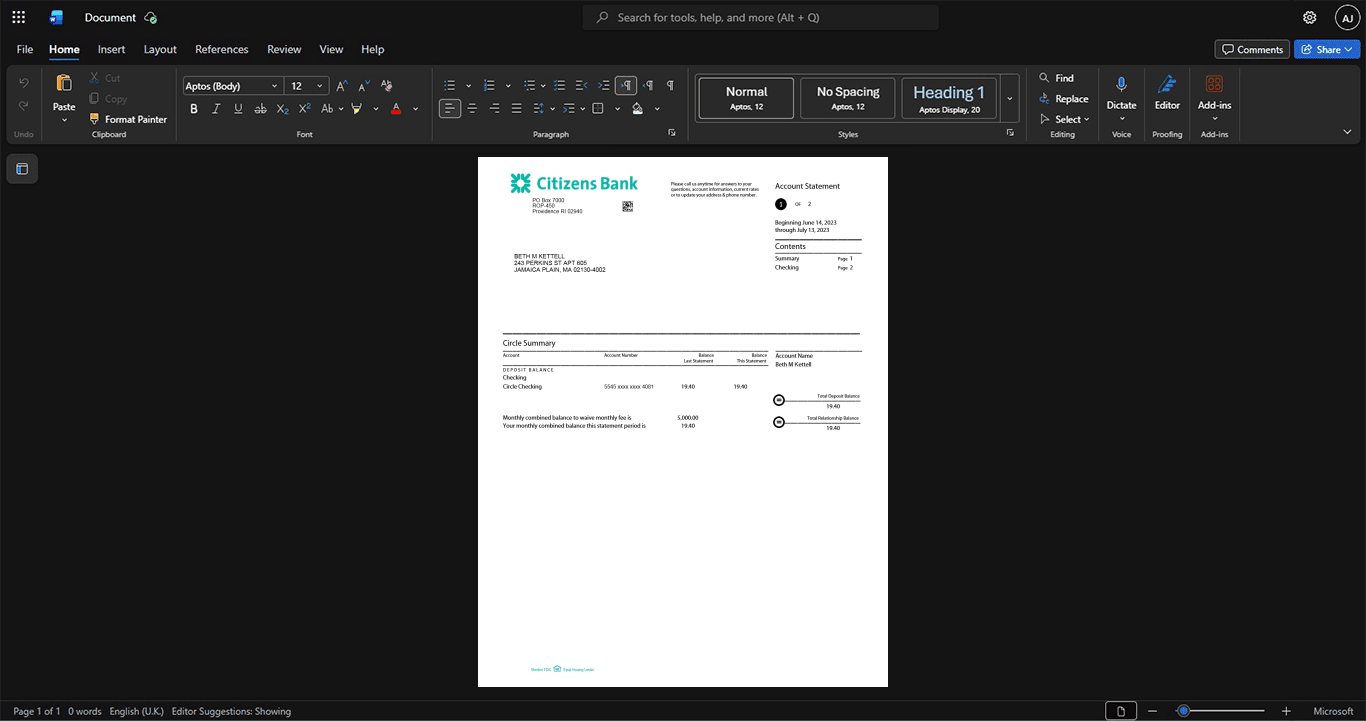The width and height of the screenshot is (1366, 721).
Task: Toggle Italic formatting
Action: coord(216,109)
